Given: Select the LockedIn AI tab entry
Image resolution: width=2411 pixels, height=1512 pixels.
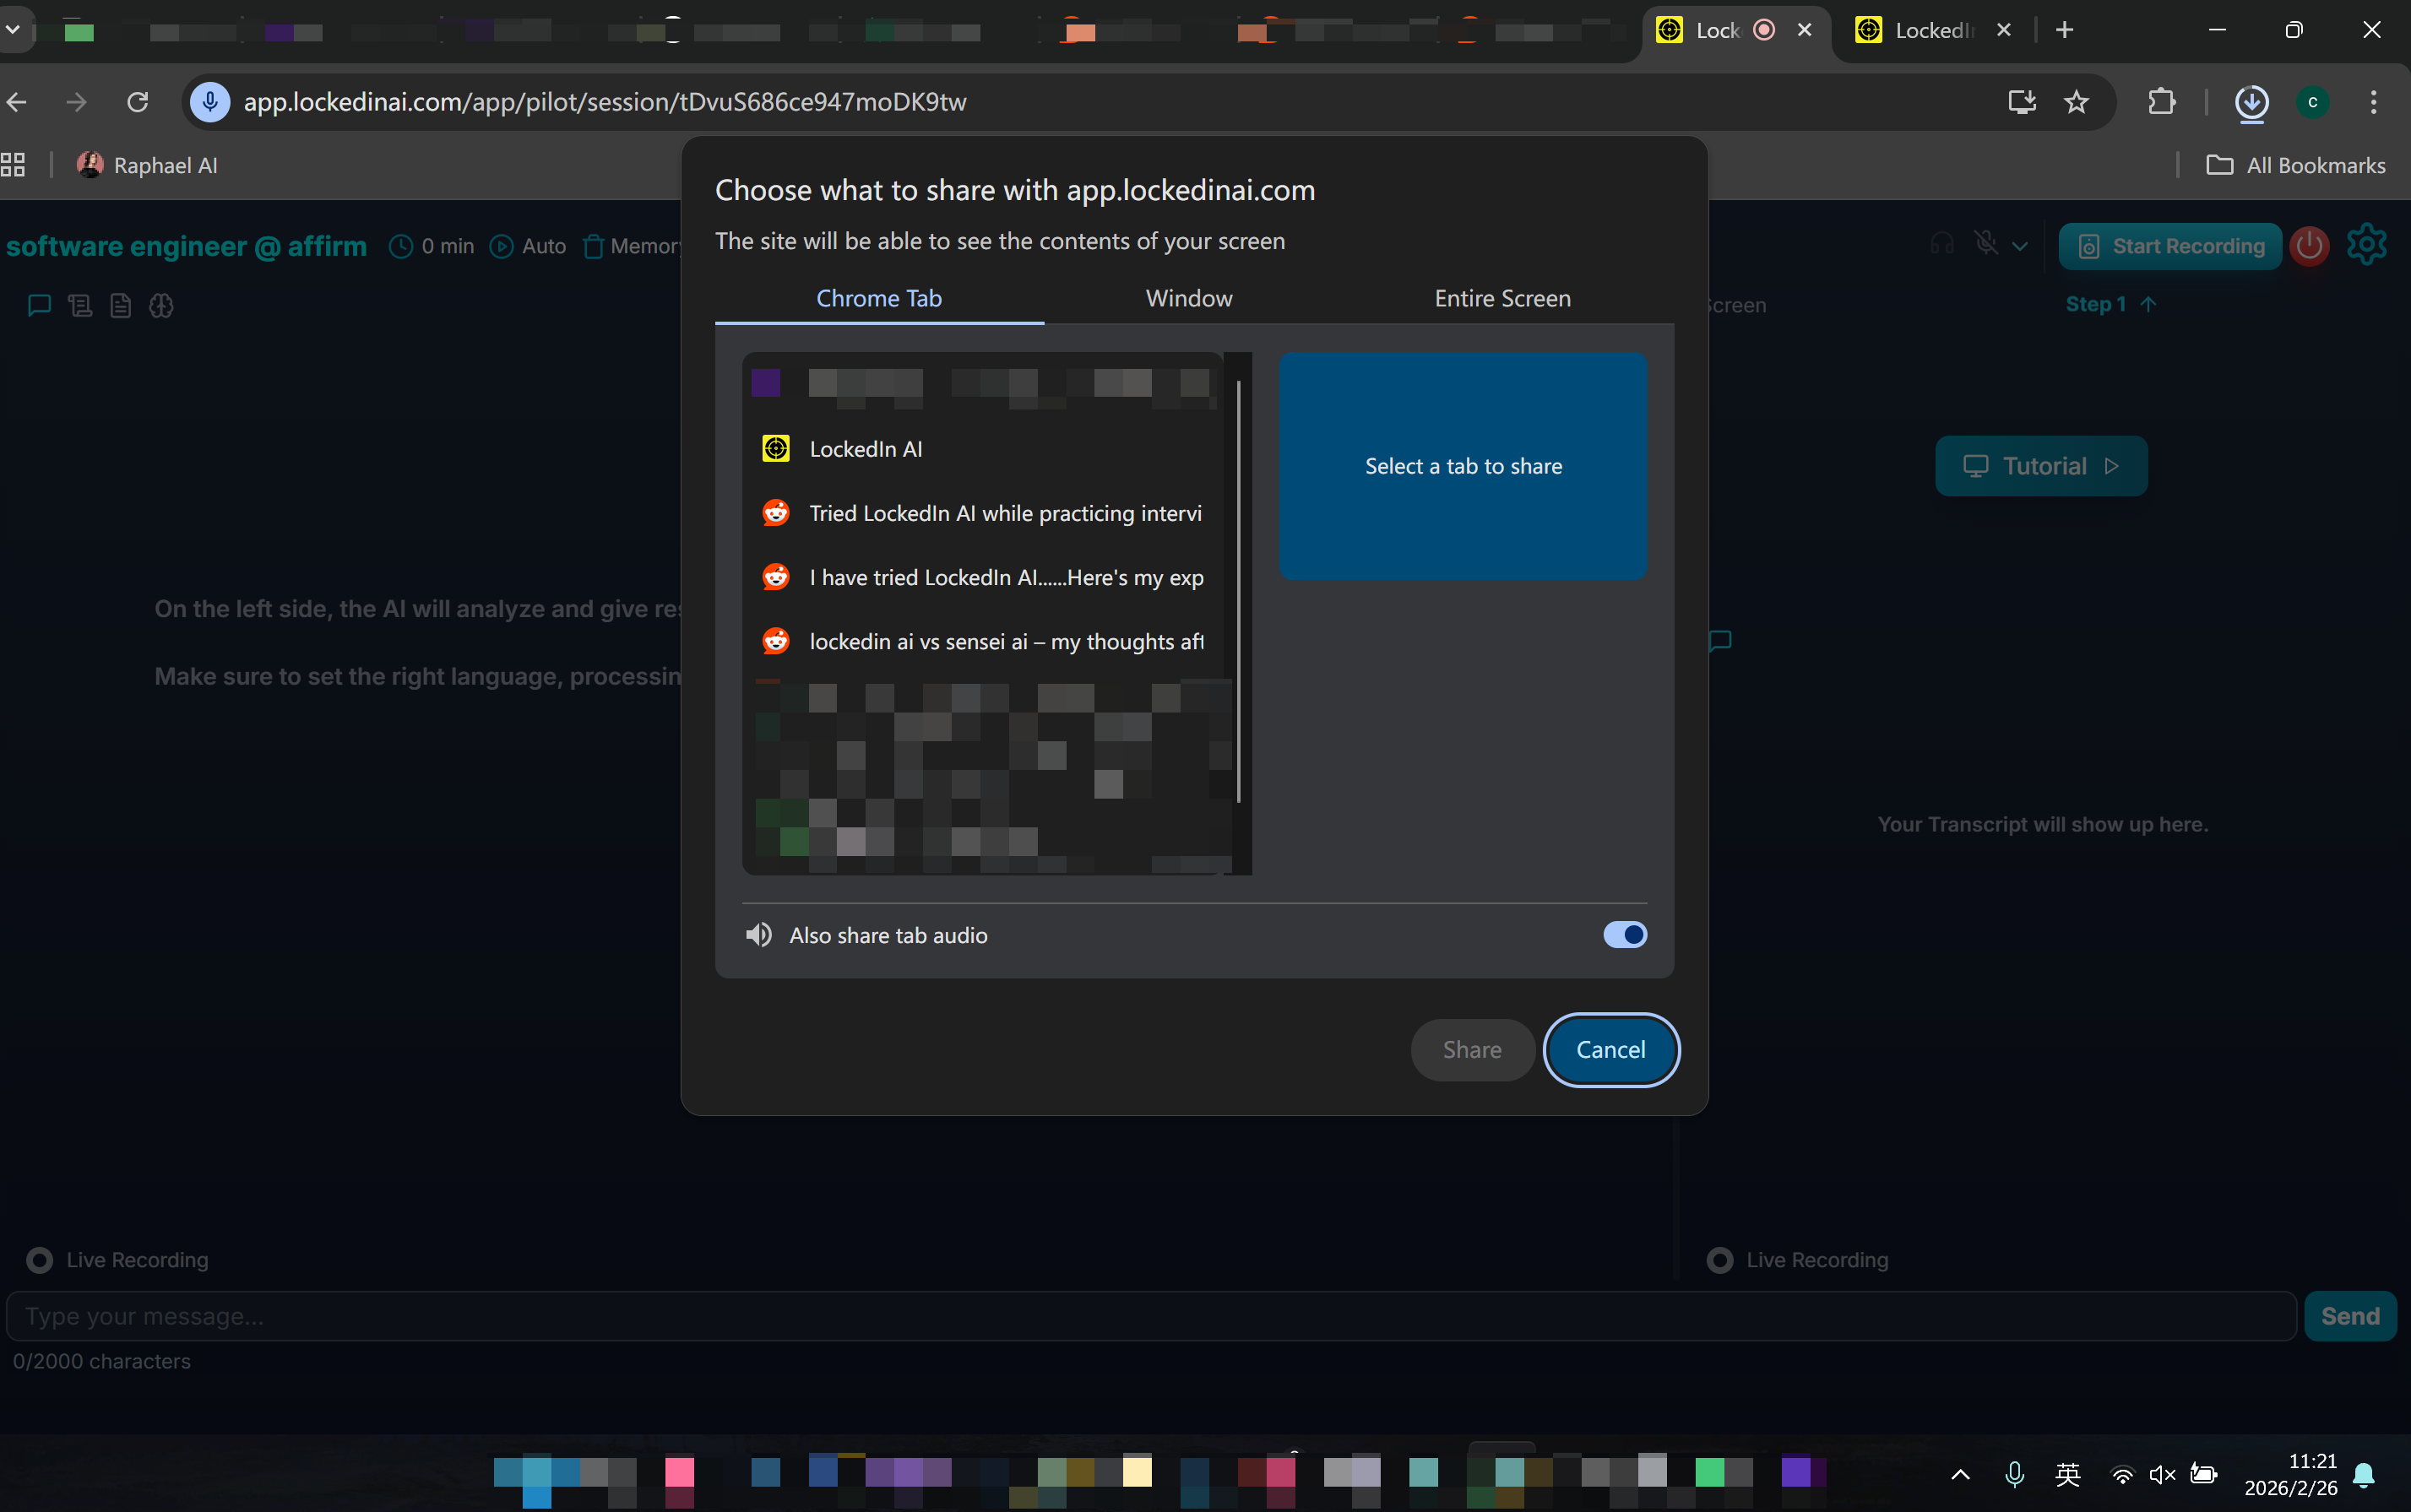Looking at the screenshot, I should (865, 449).
